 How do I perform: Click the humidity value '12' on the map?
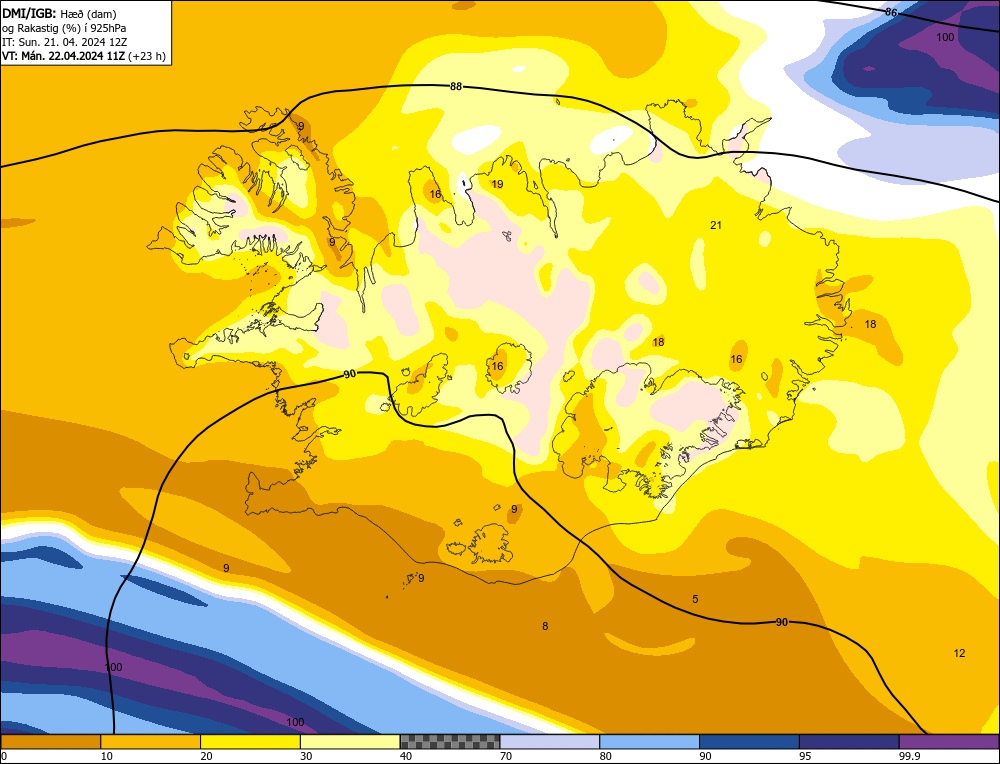pos(959,653)
